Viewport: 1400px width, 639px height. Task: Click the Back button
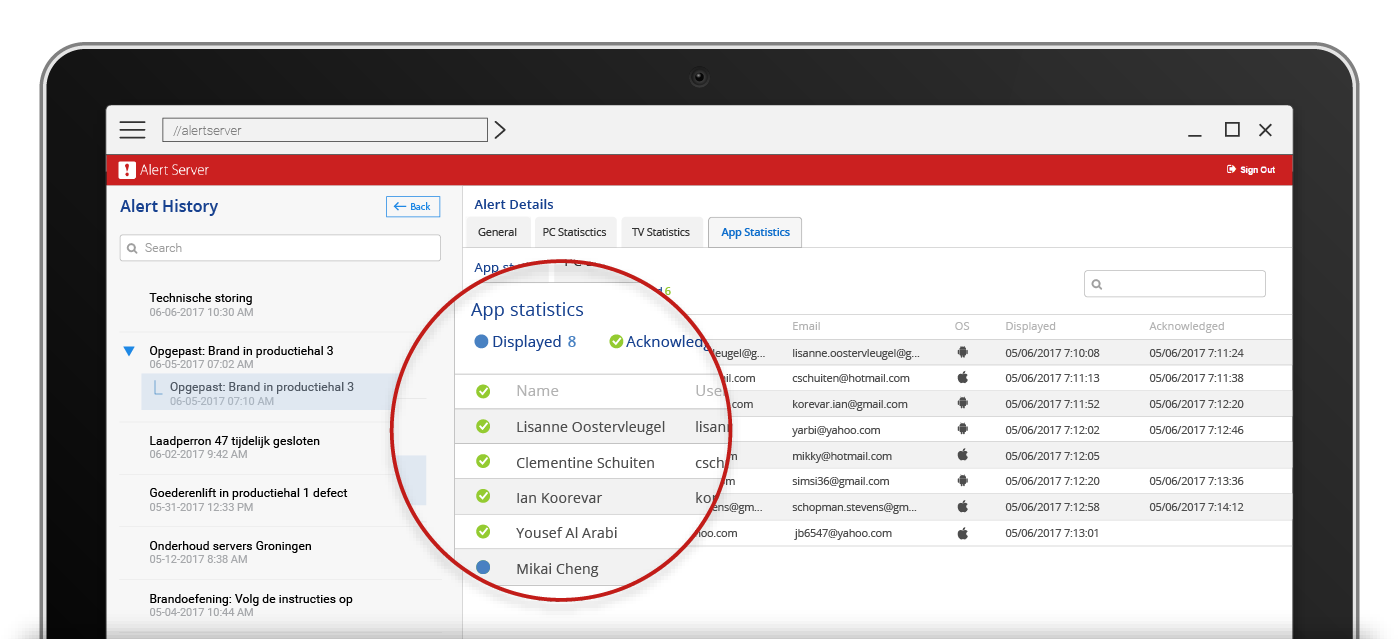[x=412, y=207]
